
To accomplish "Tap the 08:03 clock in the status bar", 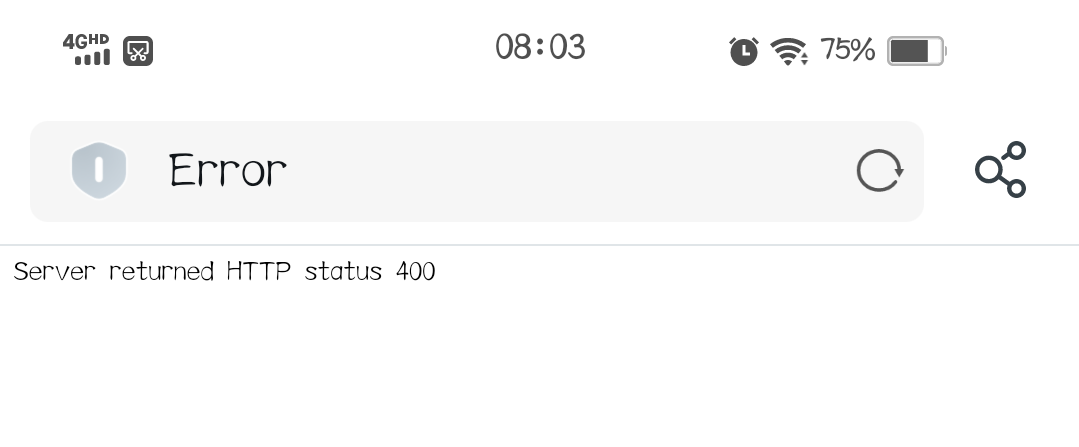I will (x=540, y=48).
